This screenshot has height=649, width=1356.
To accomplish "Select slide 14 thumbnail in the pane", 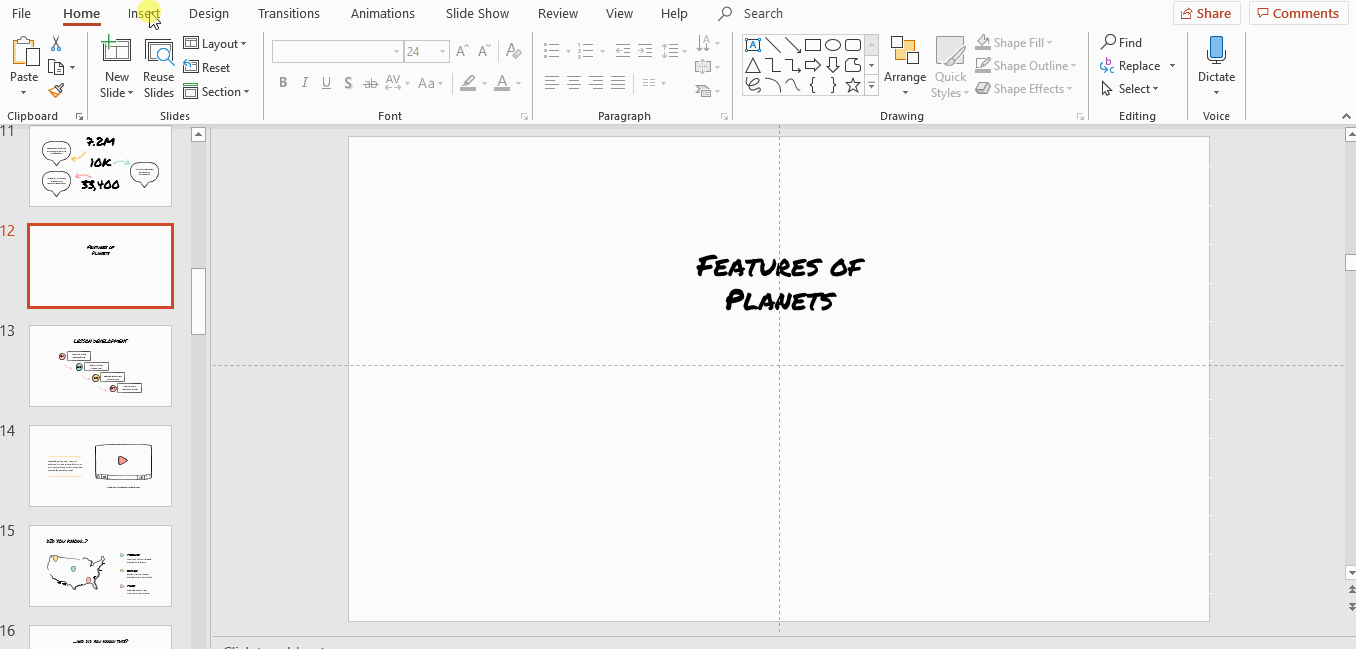I will (100, 466).
